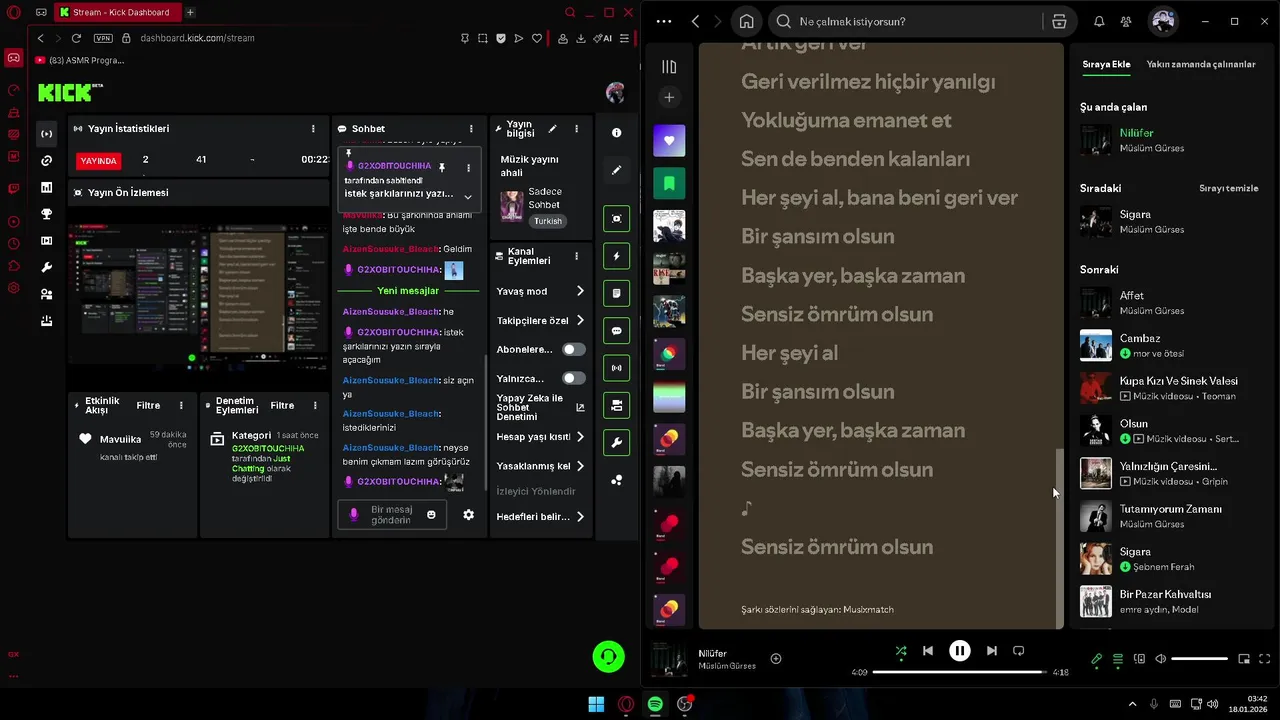1280x720 pixels.
Task: Switch to Yakın zamanda çalınanlar tab
Action: (x=1201, y=64)
